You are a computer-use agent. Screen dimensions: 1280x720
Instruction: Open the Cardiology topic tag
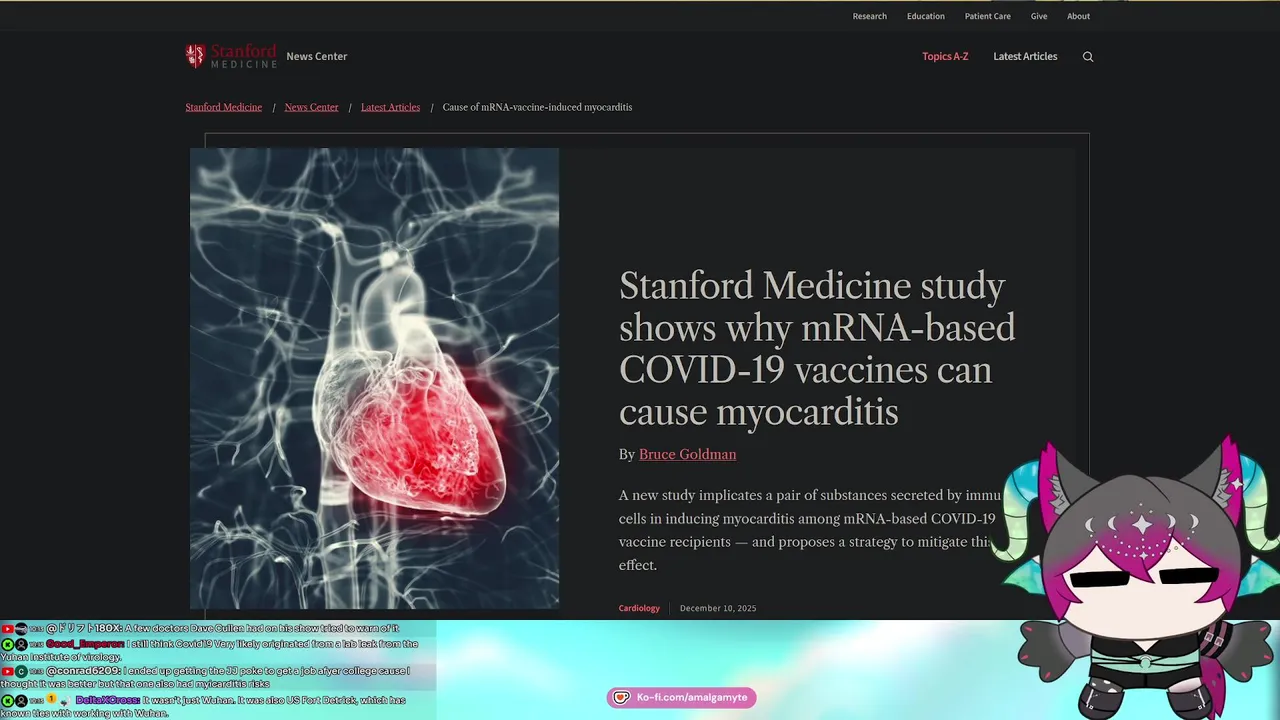[639, 608]
